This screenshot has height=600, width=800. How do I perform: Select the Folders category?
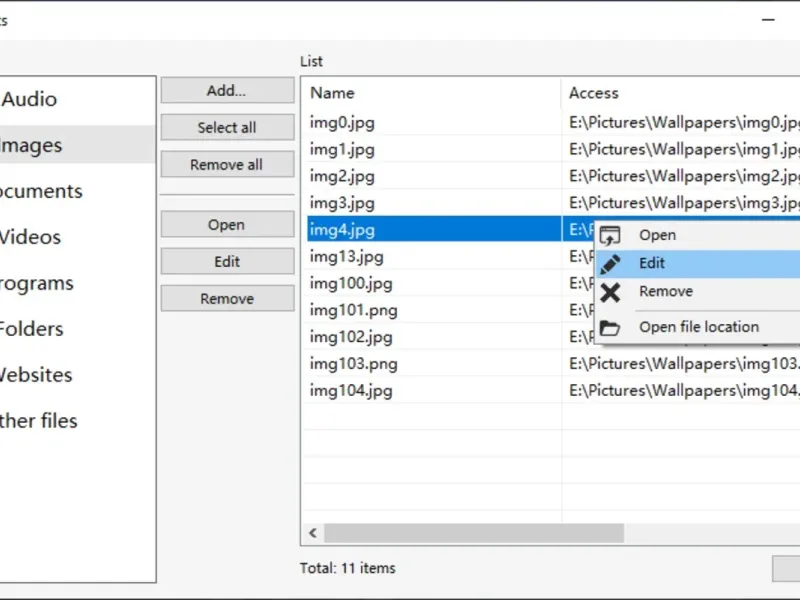[x=78, y=329]
